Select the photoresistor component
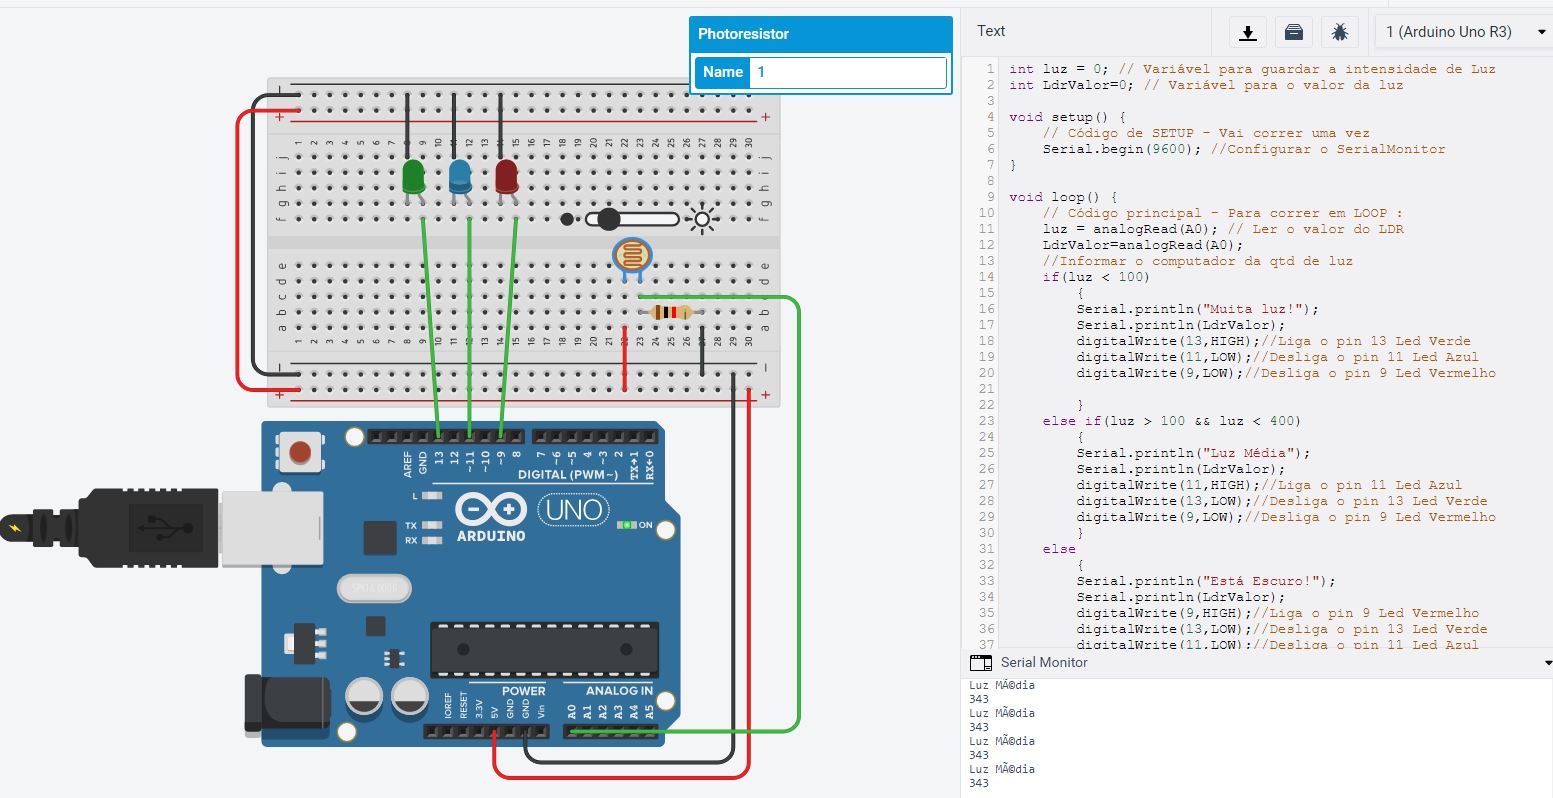Screen dimensions: 1553x798 pyautogui.click(x=631, y=256)
